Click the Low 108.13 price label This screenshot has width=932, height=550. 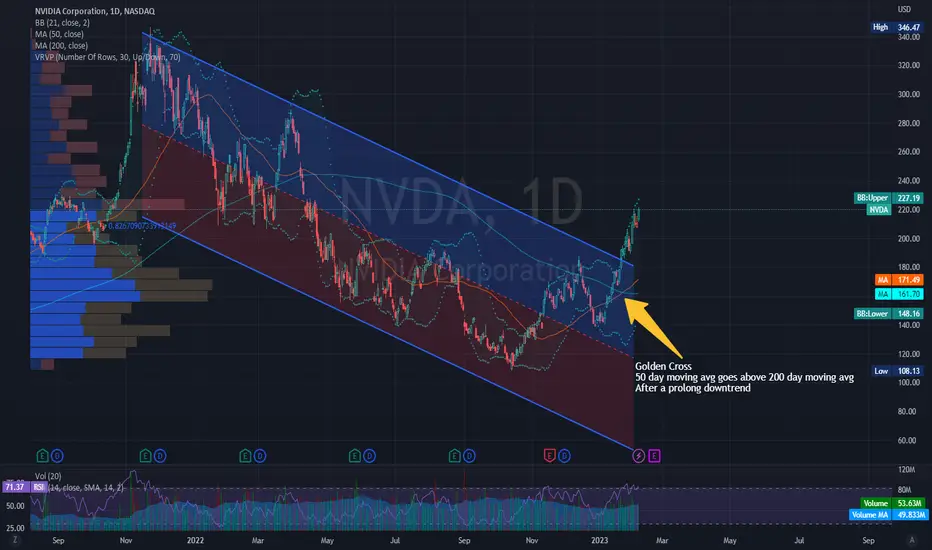tap(897, 371)
